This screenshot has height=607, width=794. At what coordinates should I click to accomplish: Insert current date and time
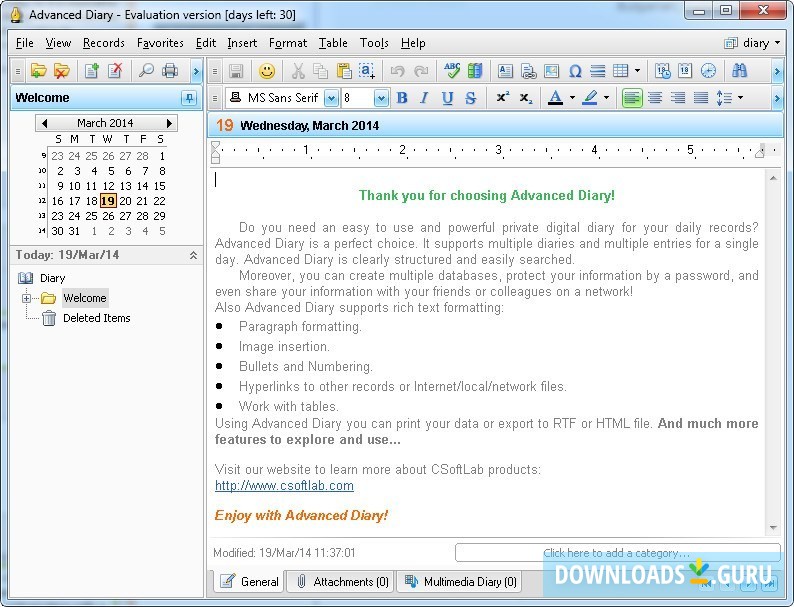pyautogui.click(x=662, y=71)
